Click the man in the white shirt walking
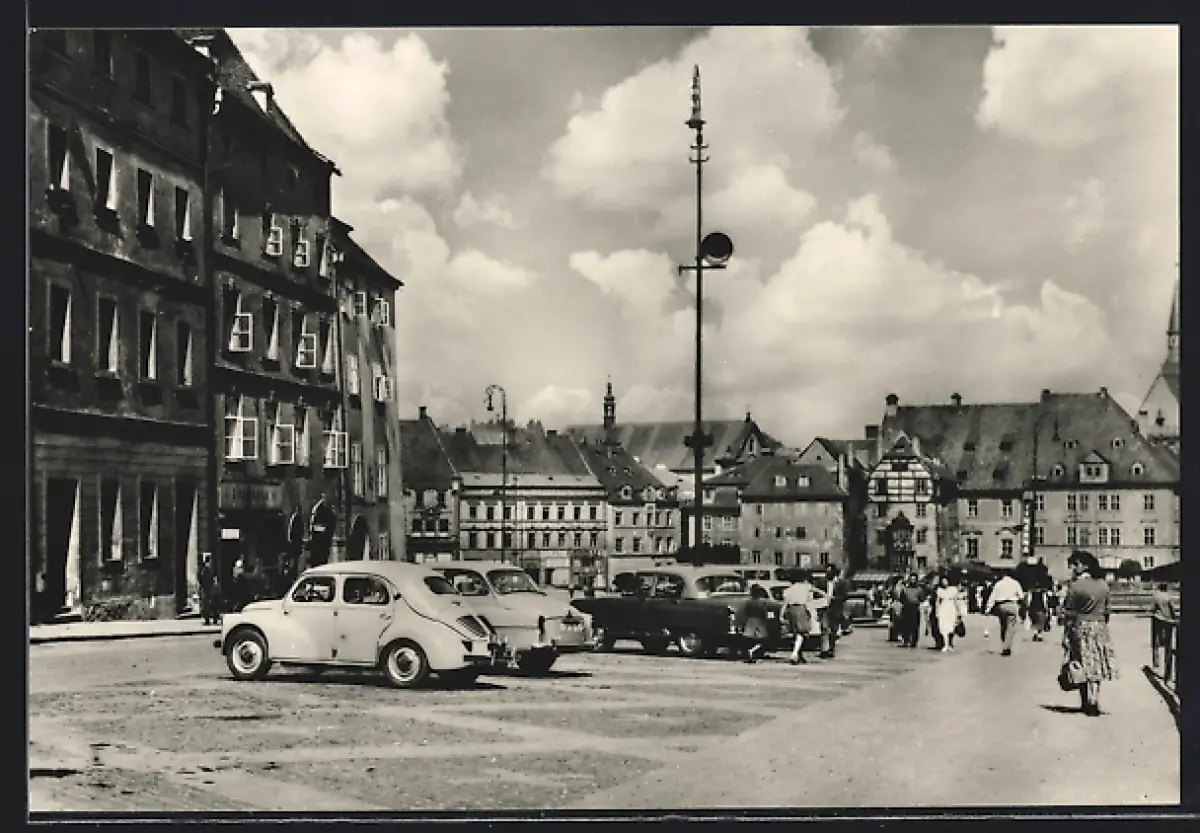This screenshot has width=1200, height=833. click(x=1006, y=607)
